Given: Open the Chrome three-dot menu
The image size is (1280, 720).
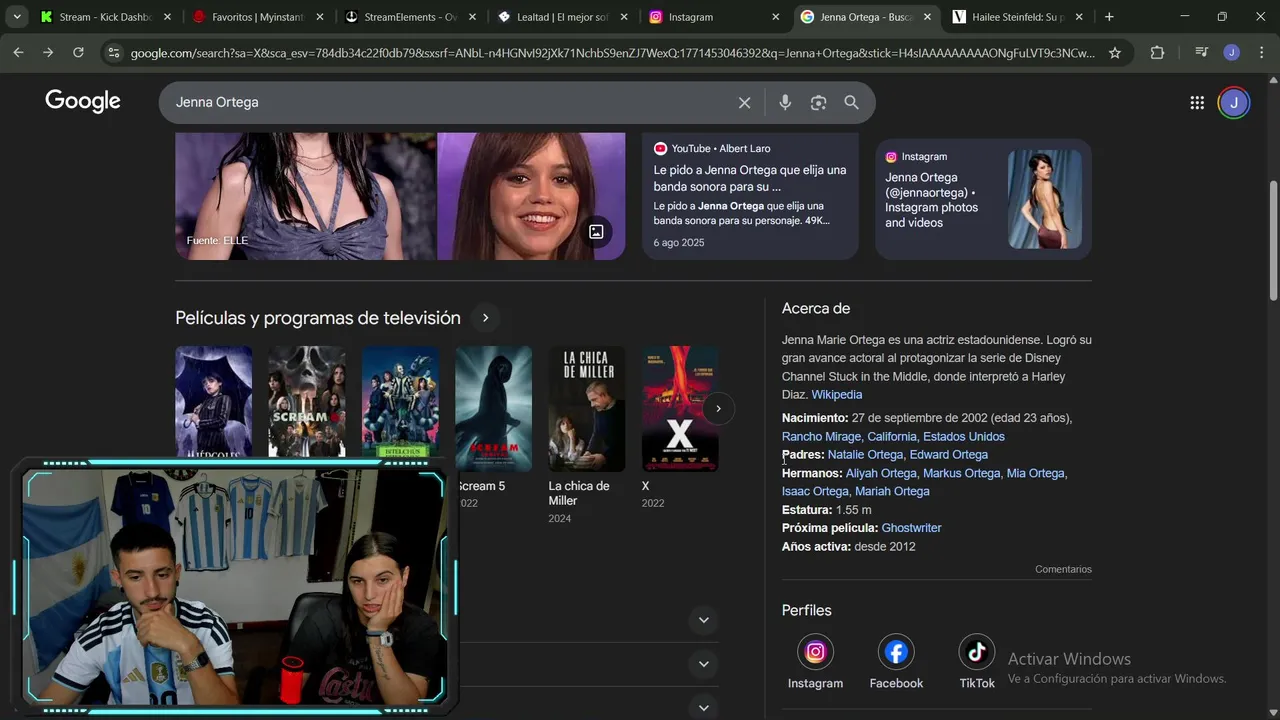Looking at the screenshot, I should (1261, 53).
